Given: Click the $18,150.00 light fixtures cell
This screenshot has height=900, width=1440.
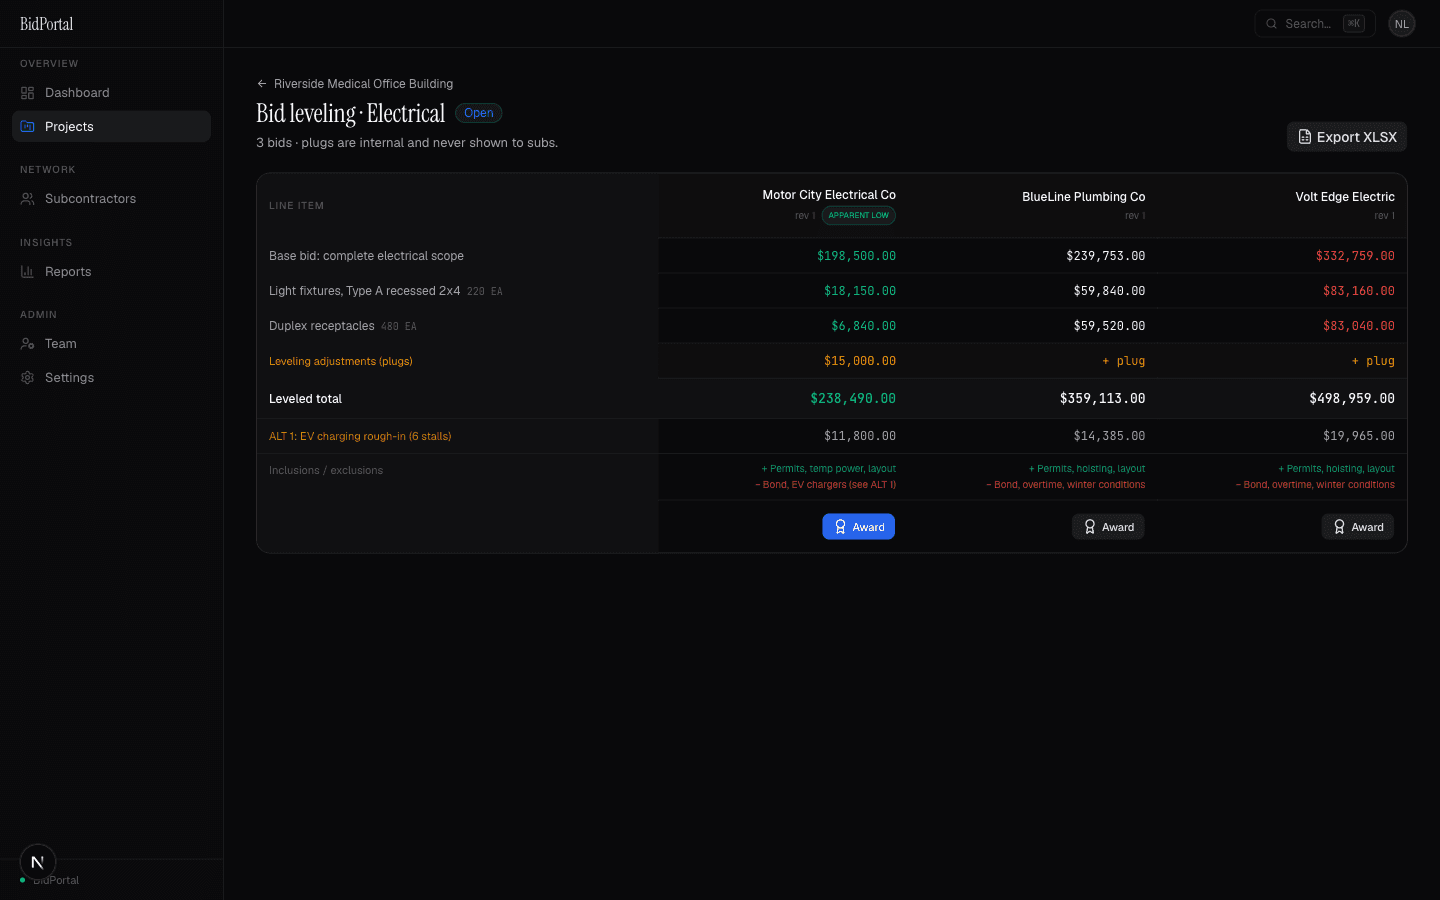Looking at the screenshot, I should [860, 291].
